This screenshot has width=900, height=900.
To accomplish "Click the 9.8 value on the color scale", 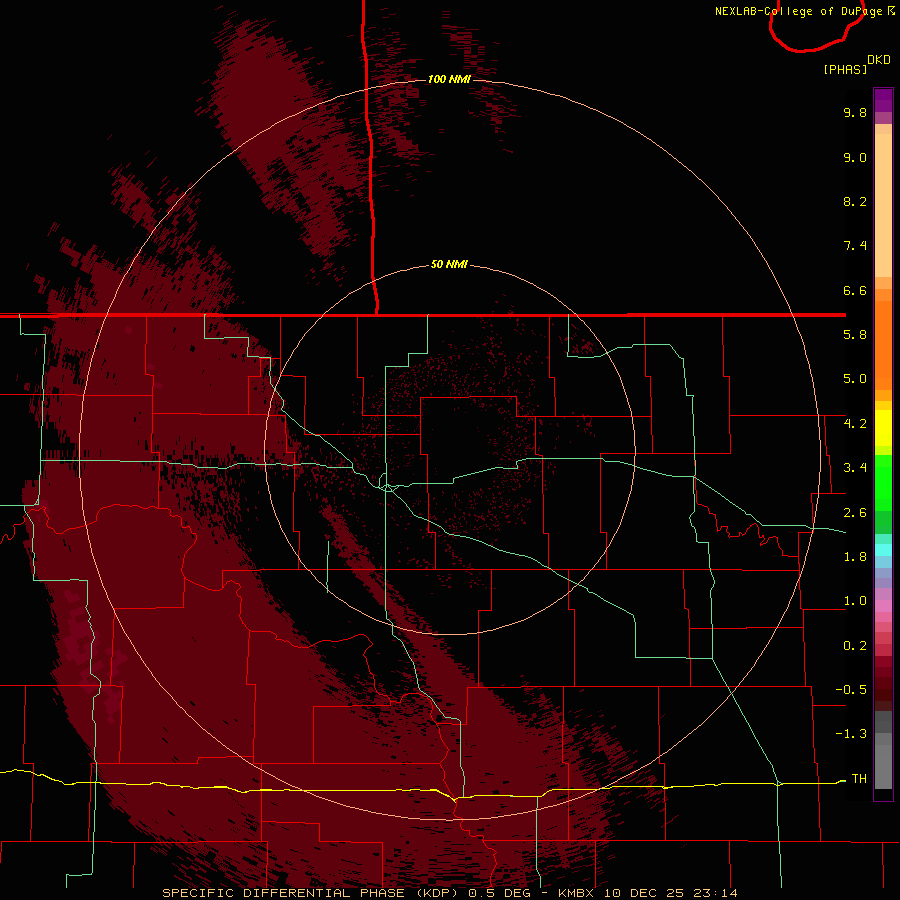I will pos(855,112).
